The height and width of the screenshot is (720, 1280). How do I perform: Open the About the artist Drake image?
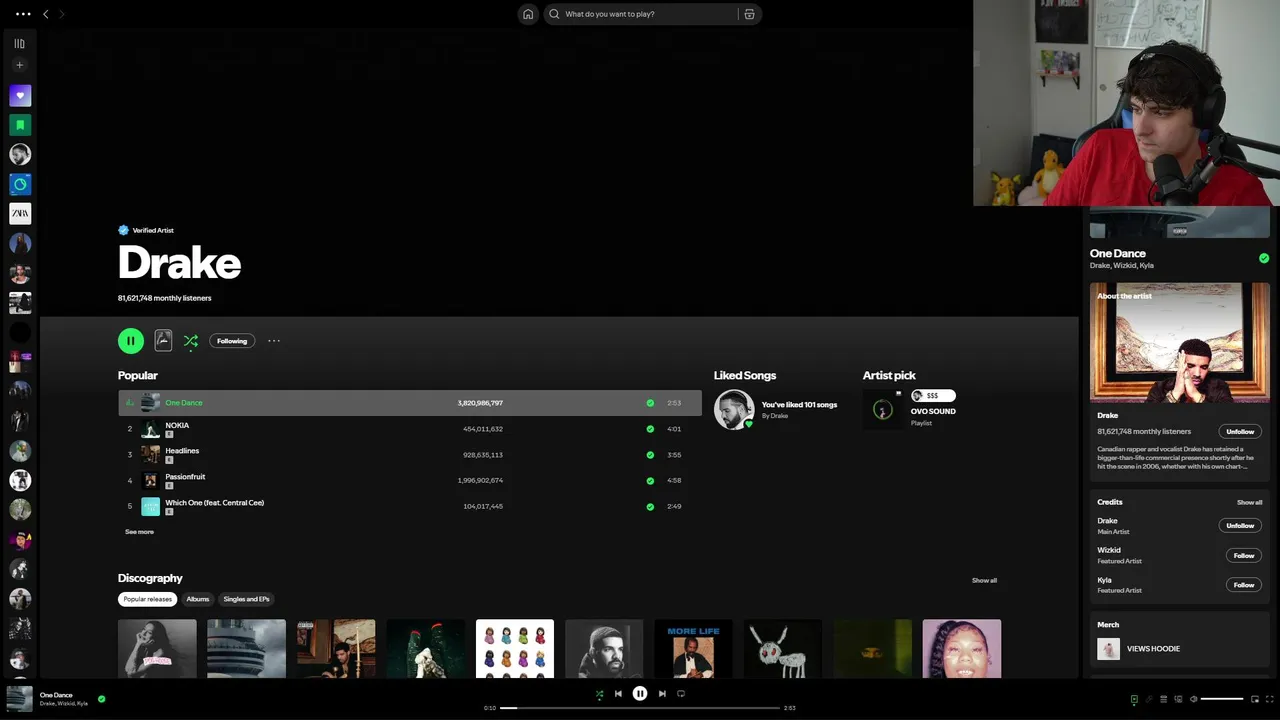click(x=1180, y=342)
